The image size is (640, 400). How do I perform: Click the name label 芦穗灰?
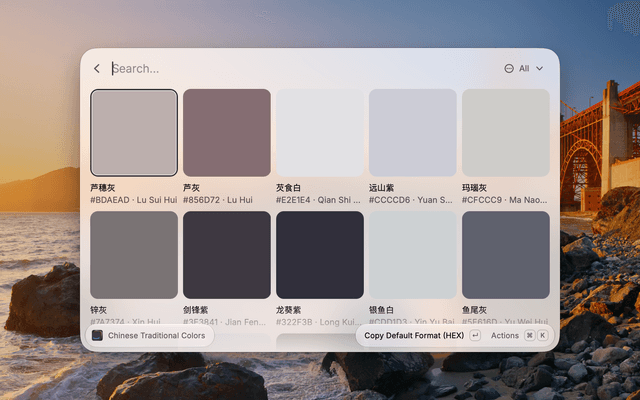[102, 188]
